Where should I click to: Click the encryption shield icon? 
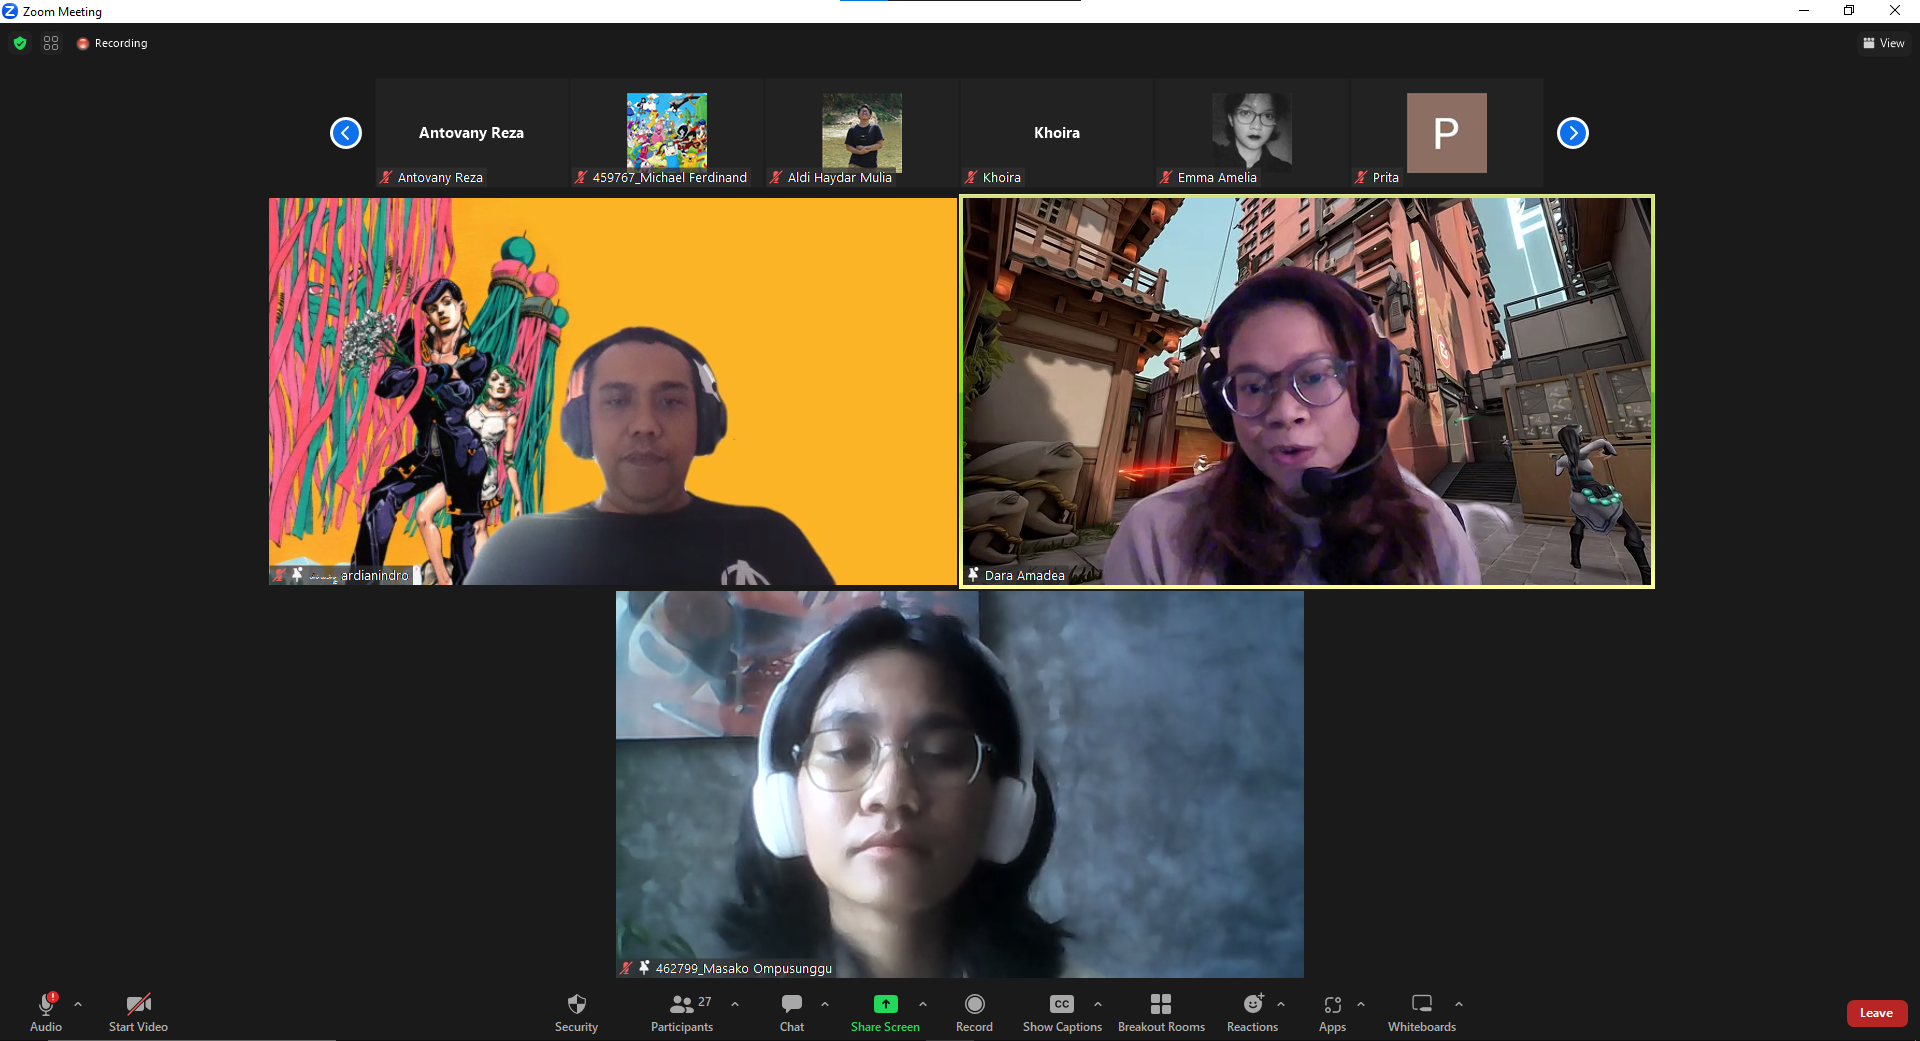[x=20, y=43]
